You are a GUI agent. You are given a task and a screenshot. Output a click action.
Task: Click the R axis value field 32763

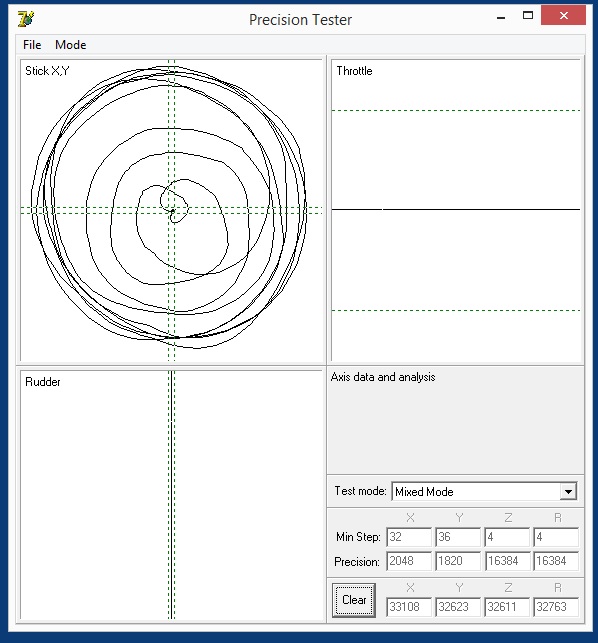coord(556,607)
